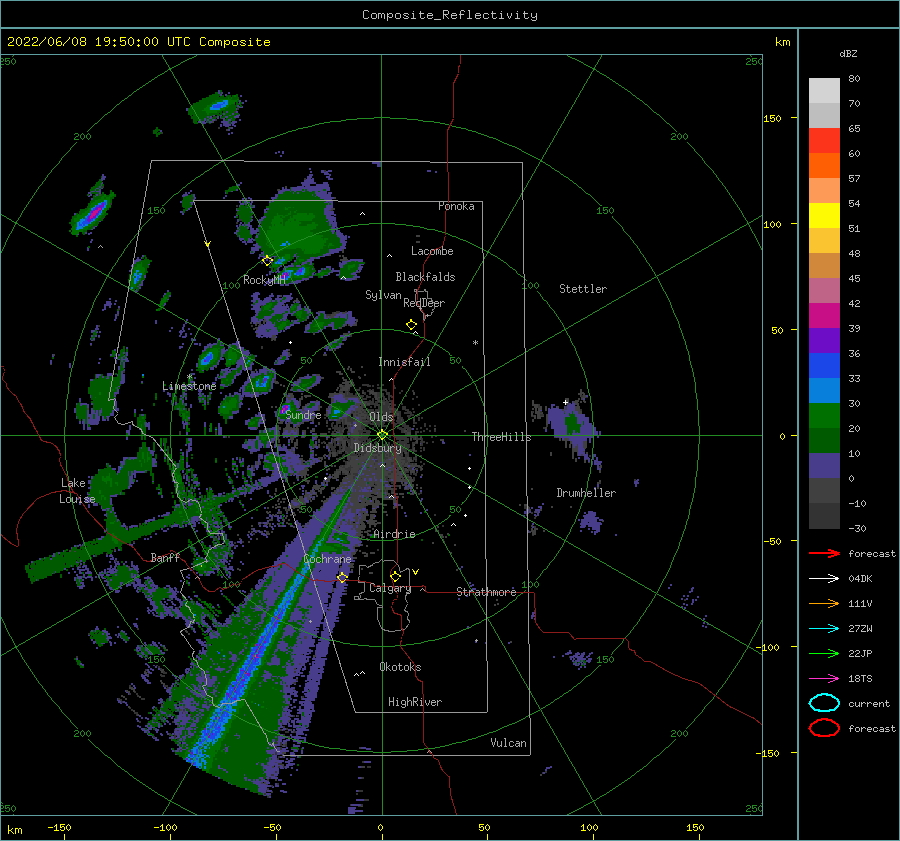Click the 65 value in dBZ scale
Screen dimensions: 900x841
click(854, 129)
